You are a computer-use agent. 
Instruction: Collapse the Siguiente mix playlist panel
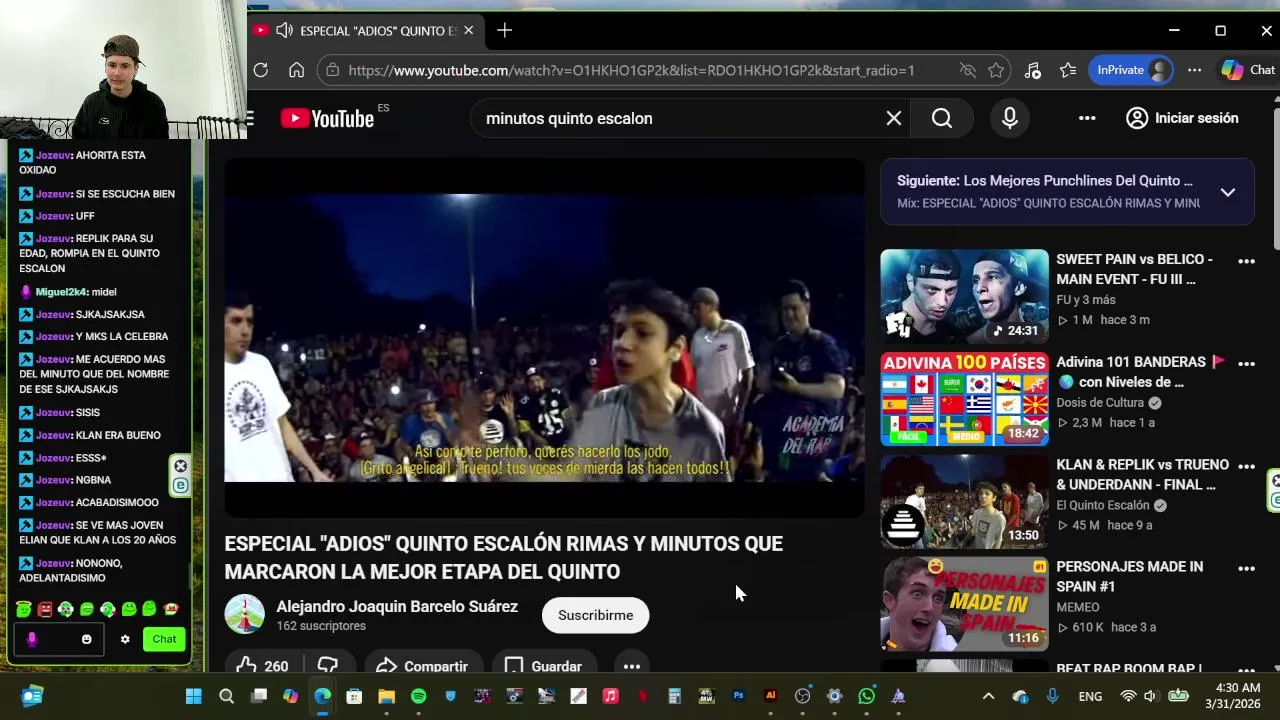(x=1227, y=192)
